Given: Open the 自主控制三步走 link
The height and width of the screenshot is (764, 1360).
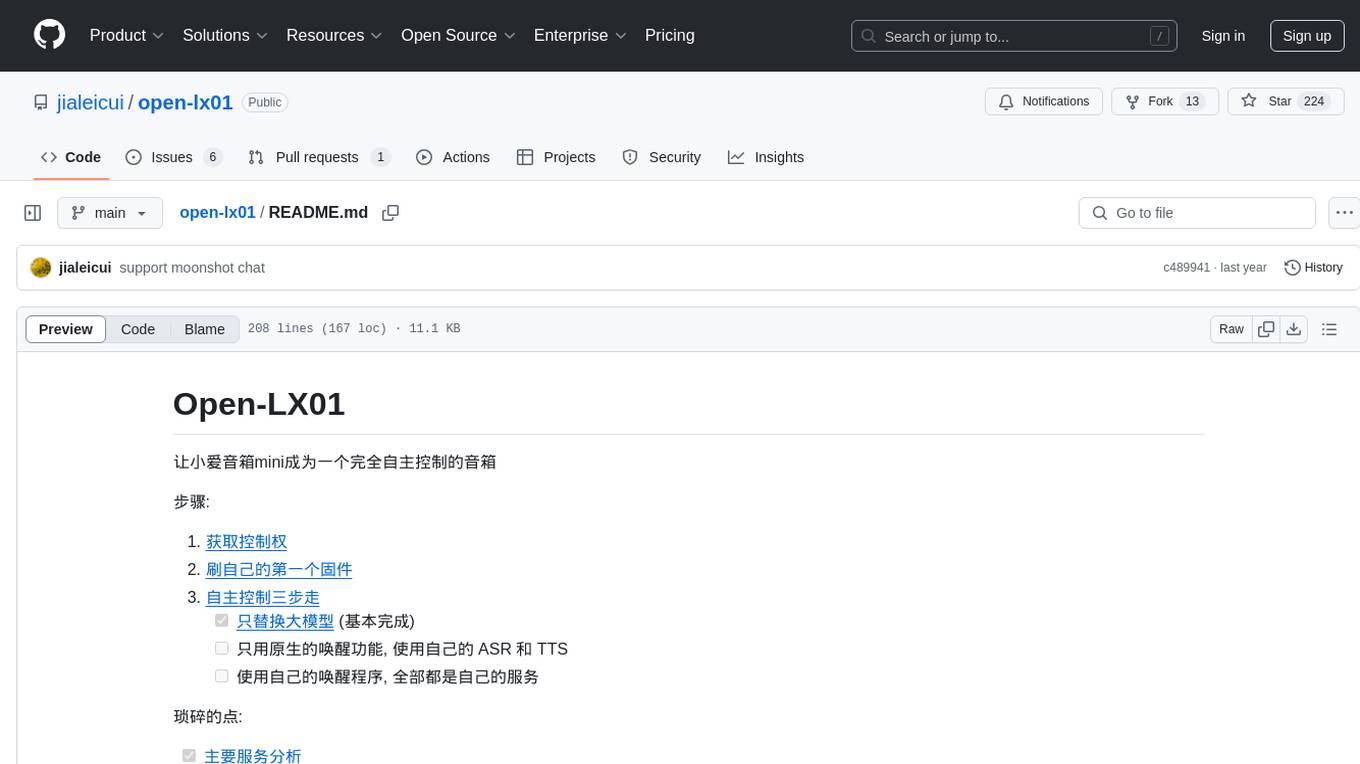Looking at the screenshot, I should (x=263, y=598).
